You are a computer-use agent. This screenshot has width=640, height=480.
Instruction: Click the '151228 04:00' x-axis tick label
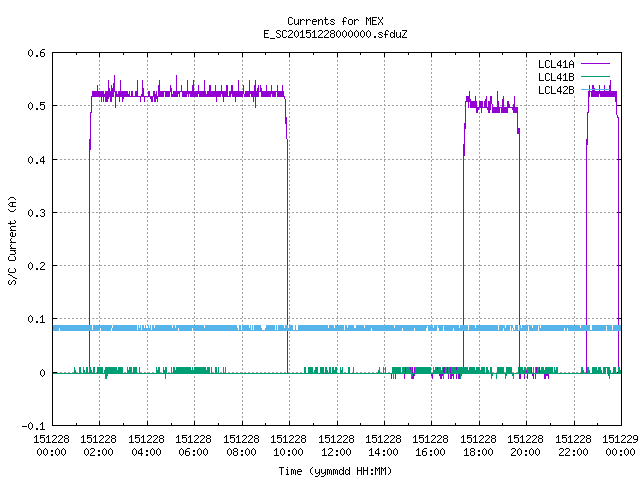(x=146, y=445)
